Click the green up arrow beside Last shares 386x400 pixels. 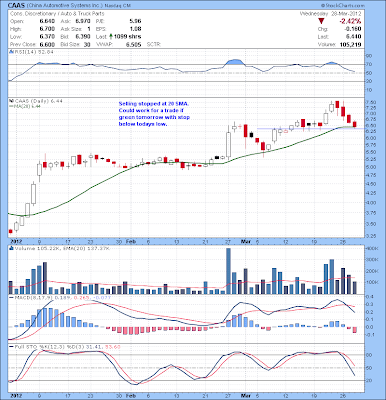click(110, 36)
